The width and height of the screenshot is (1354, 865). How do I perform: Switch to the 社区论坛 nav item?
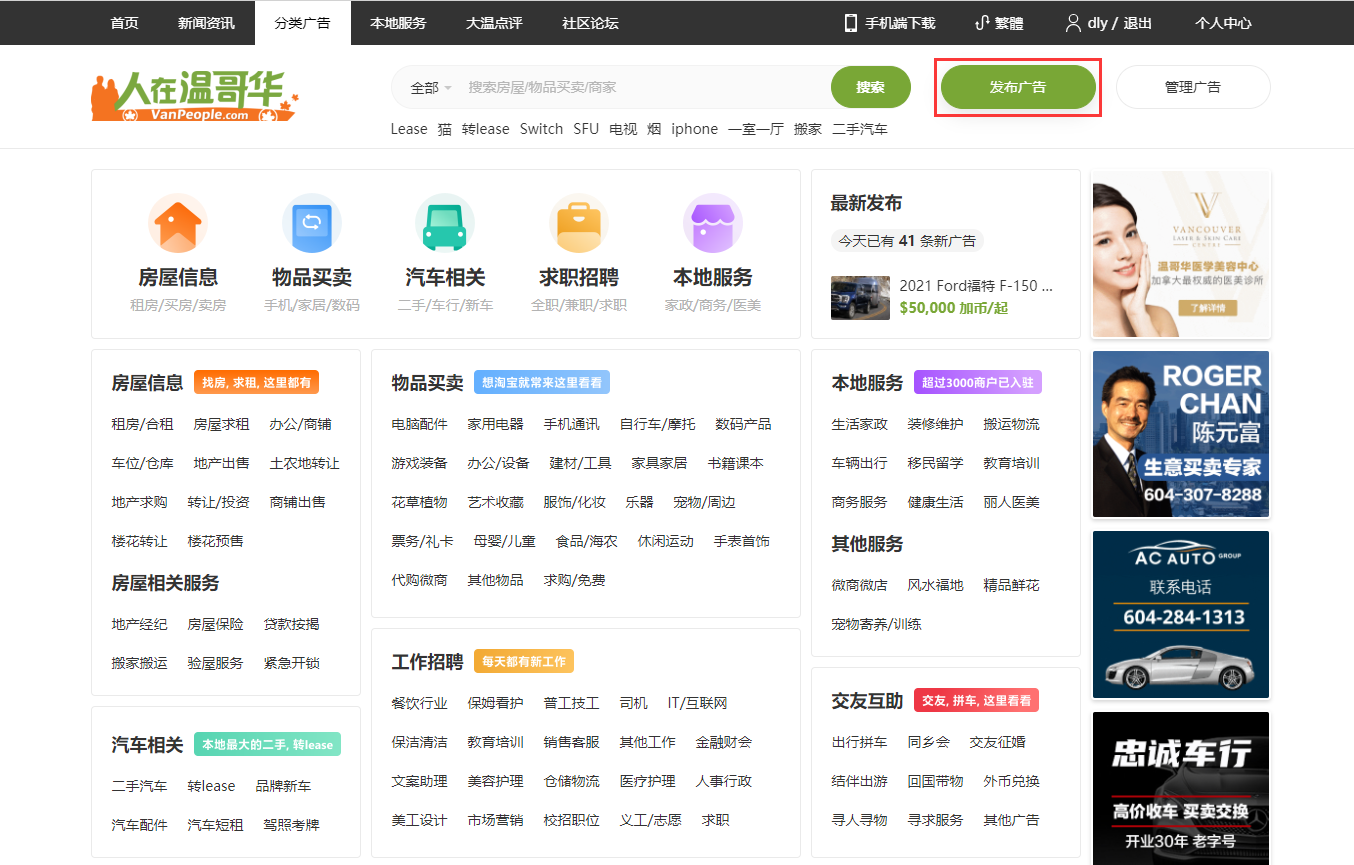590,23
